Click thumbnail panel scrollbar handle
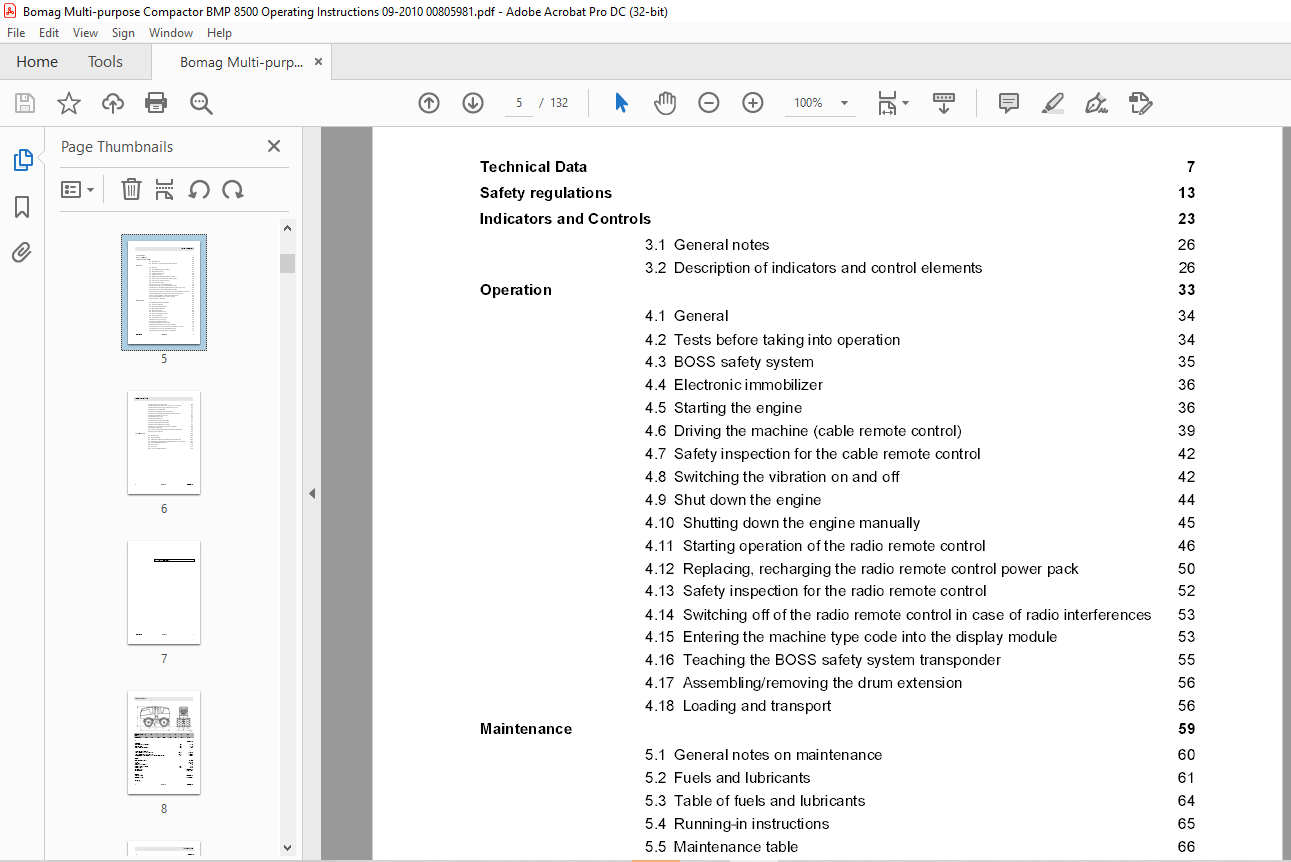The height and width of the screenshot is (862, 1291). click(288, 263)
